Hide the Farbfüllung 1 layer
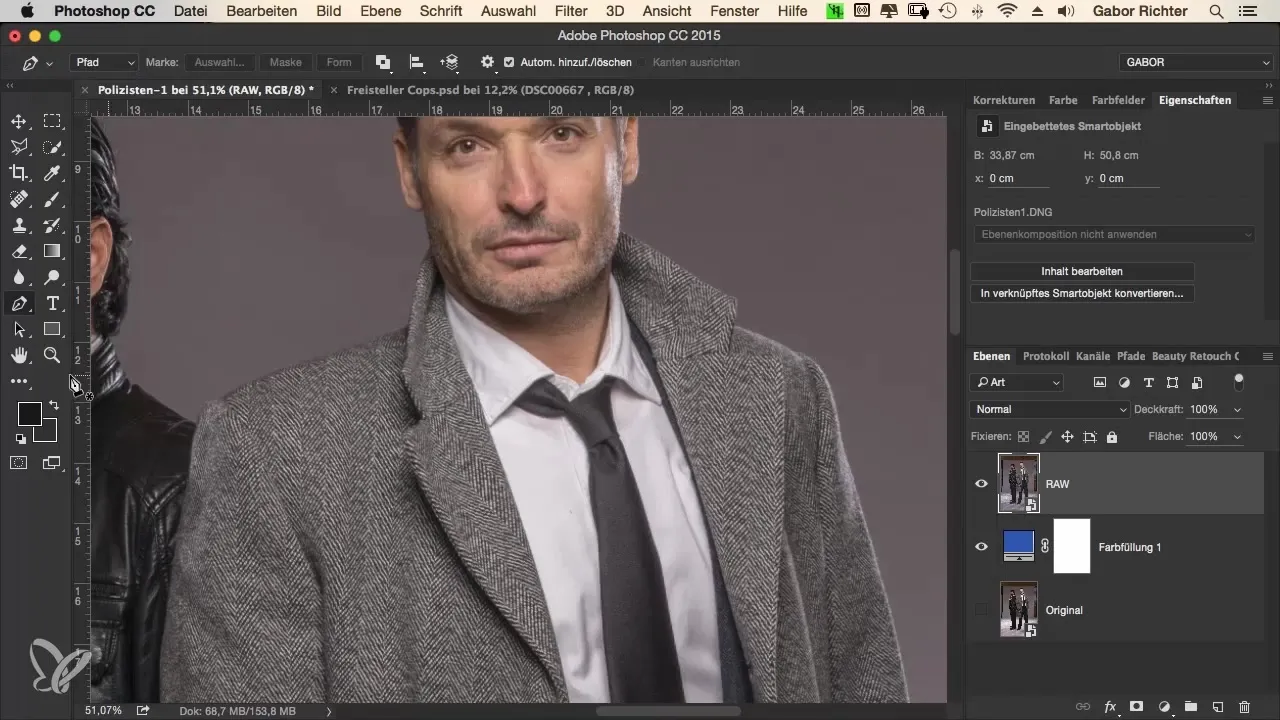The image size is (1280, 720). pyautogui.click(x=981, y=547)
